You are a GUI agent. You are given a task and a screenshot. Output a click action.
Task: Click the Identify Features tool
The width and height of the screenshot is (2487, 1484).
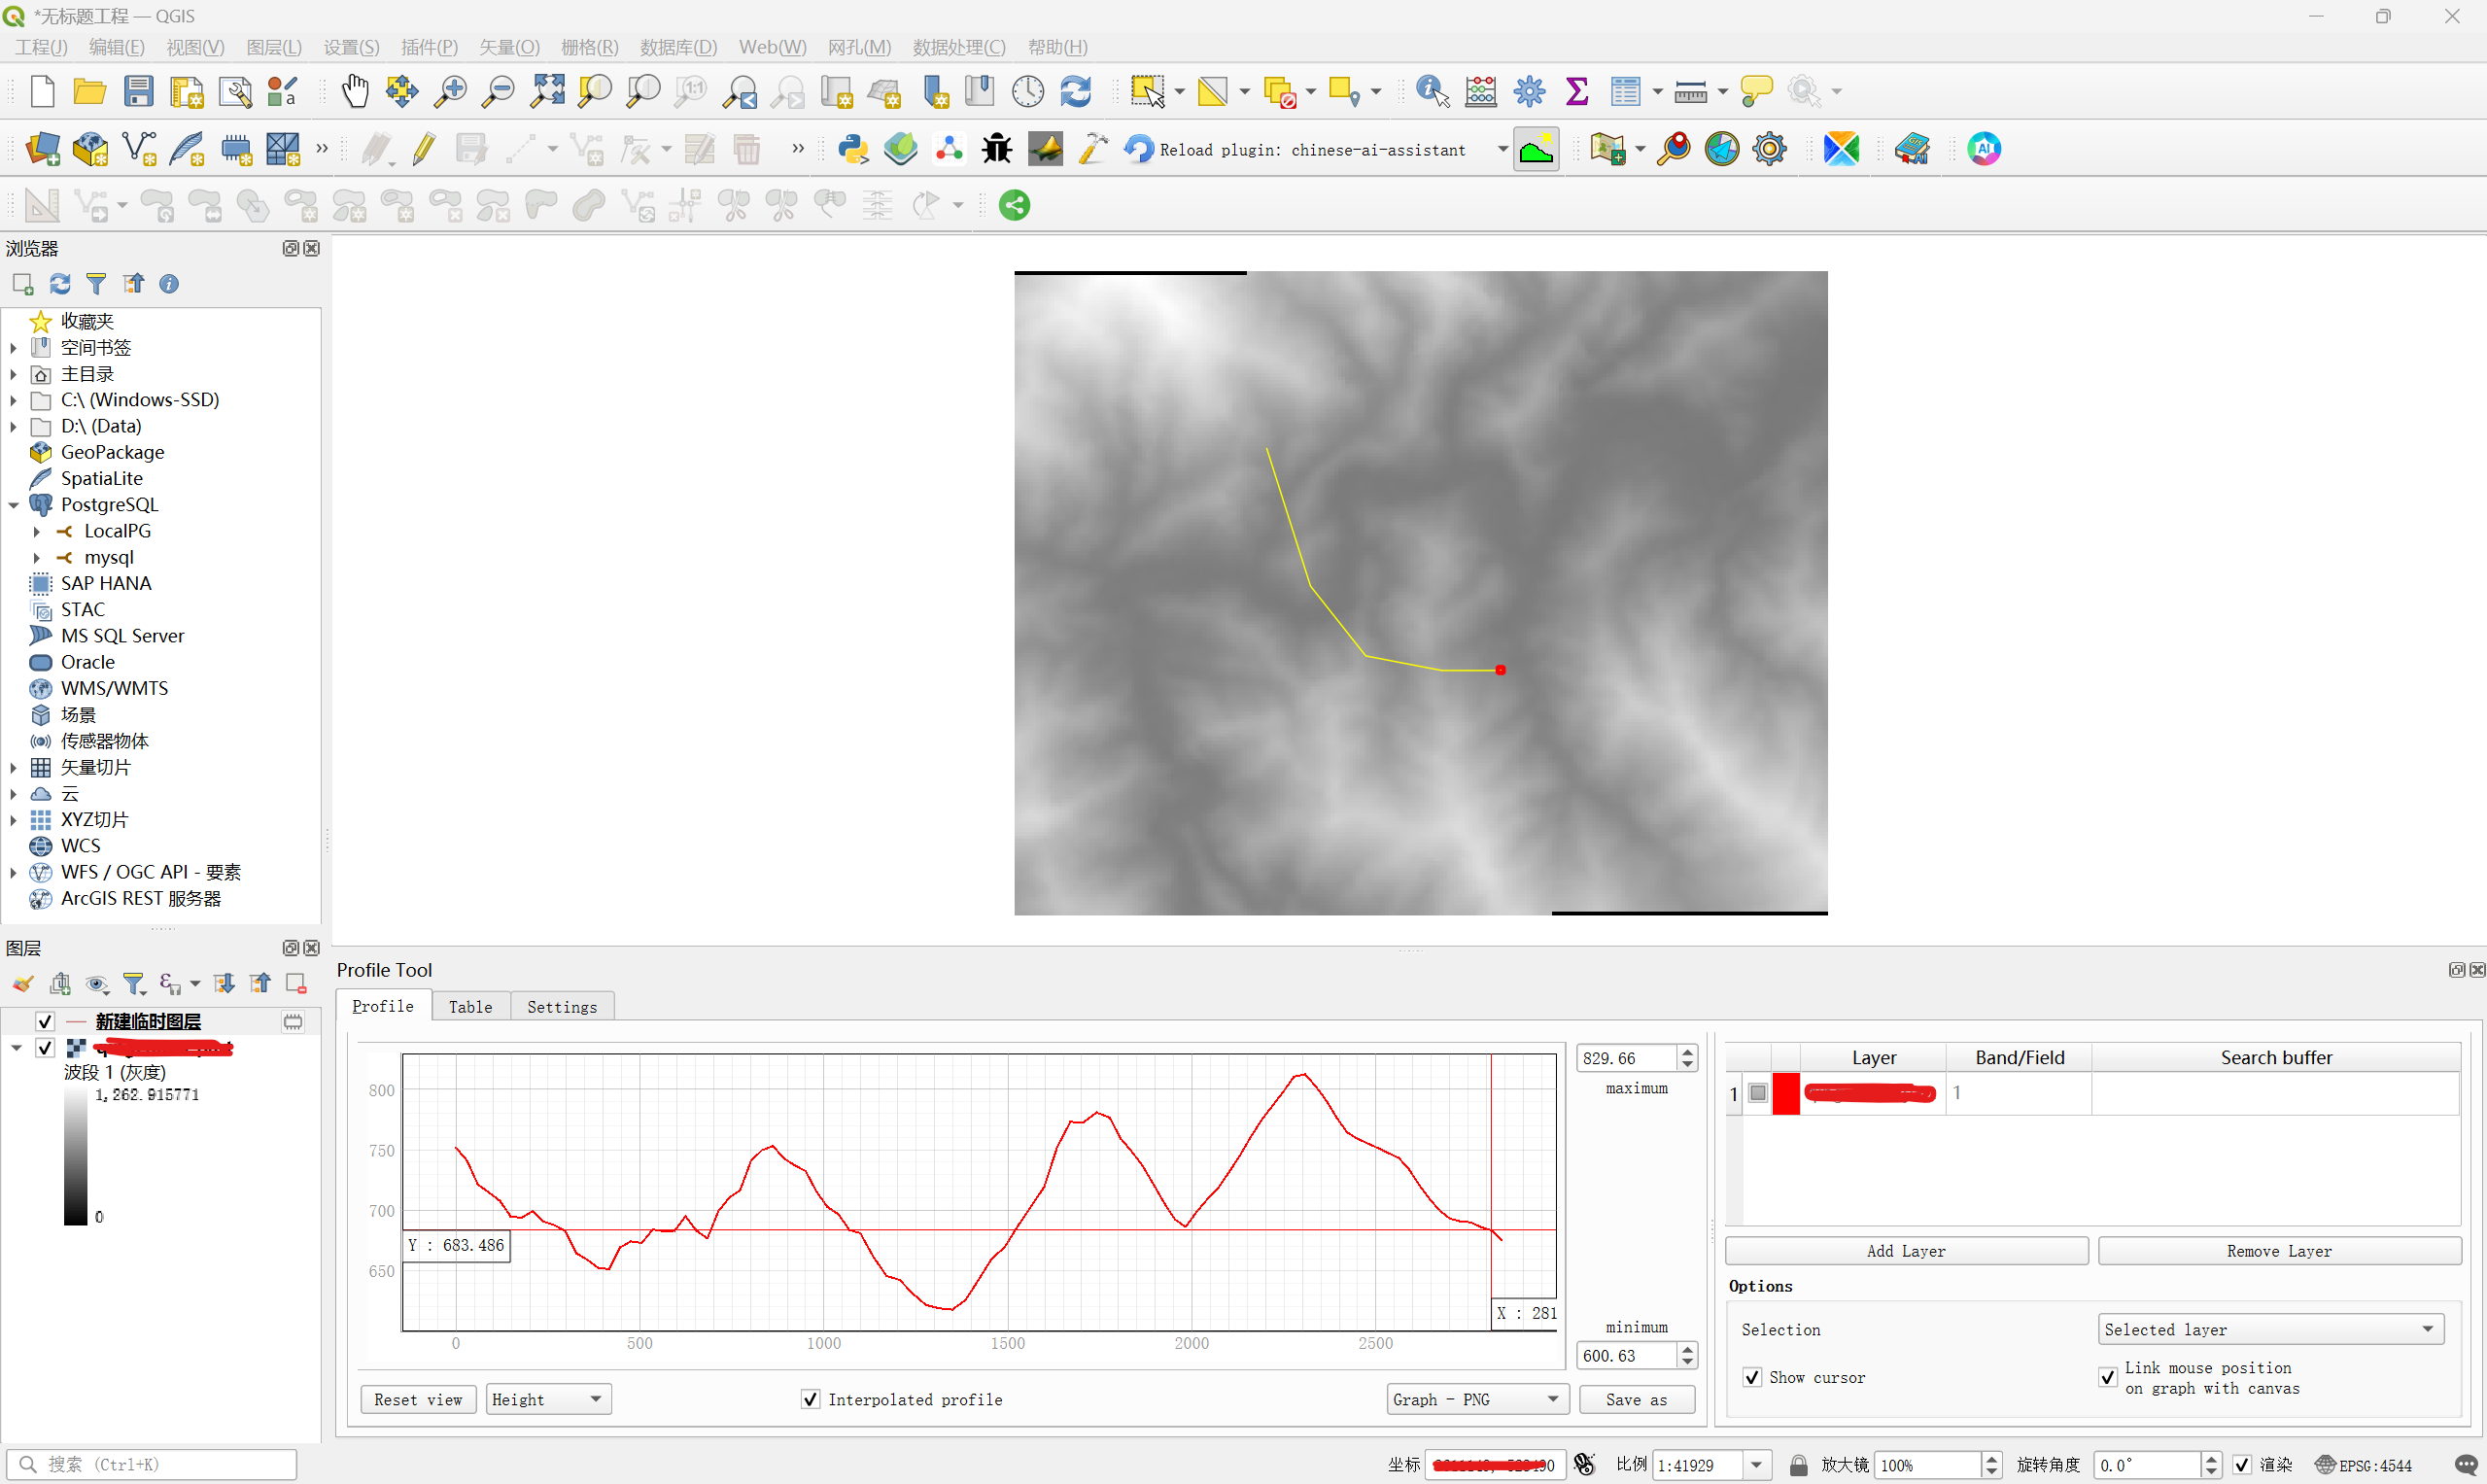pos(1432,92)
